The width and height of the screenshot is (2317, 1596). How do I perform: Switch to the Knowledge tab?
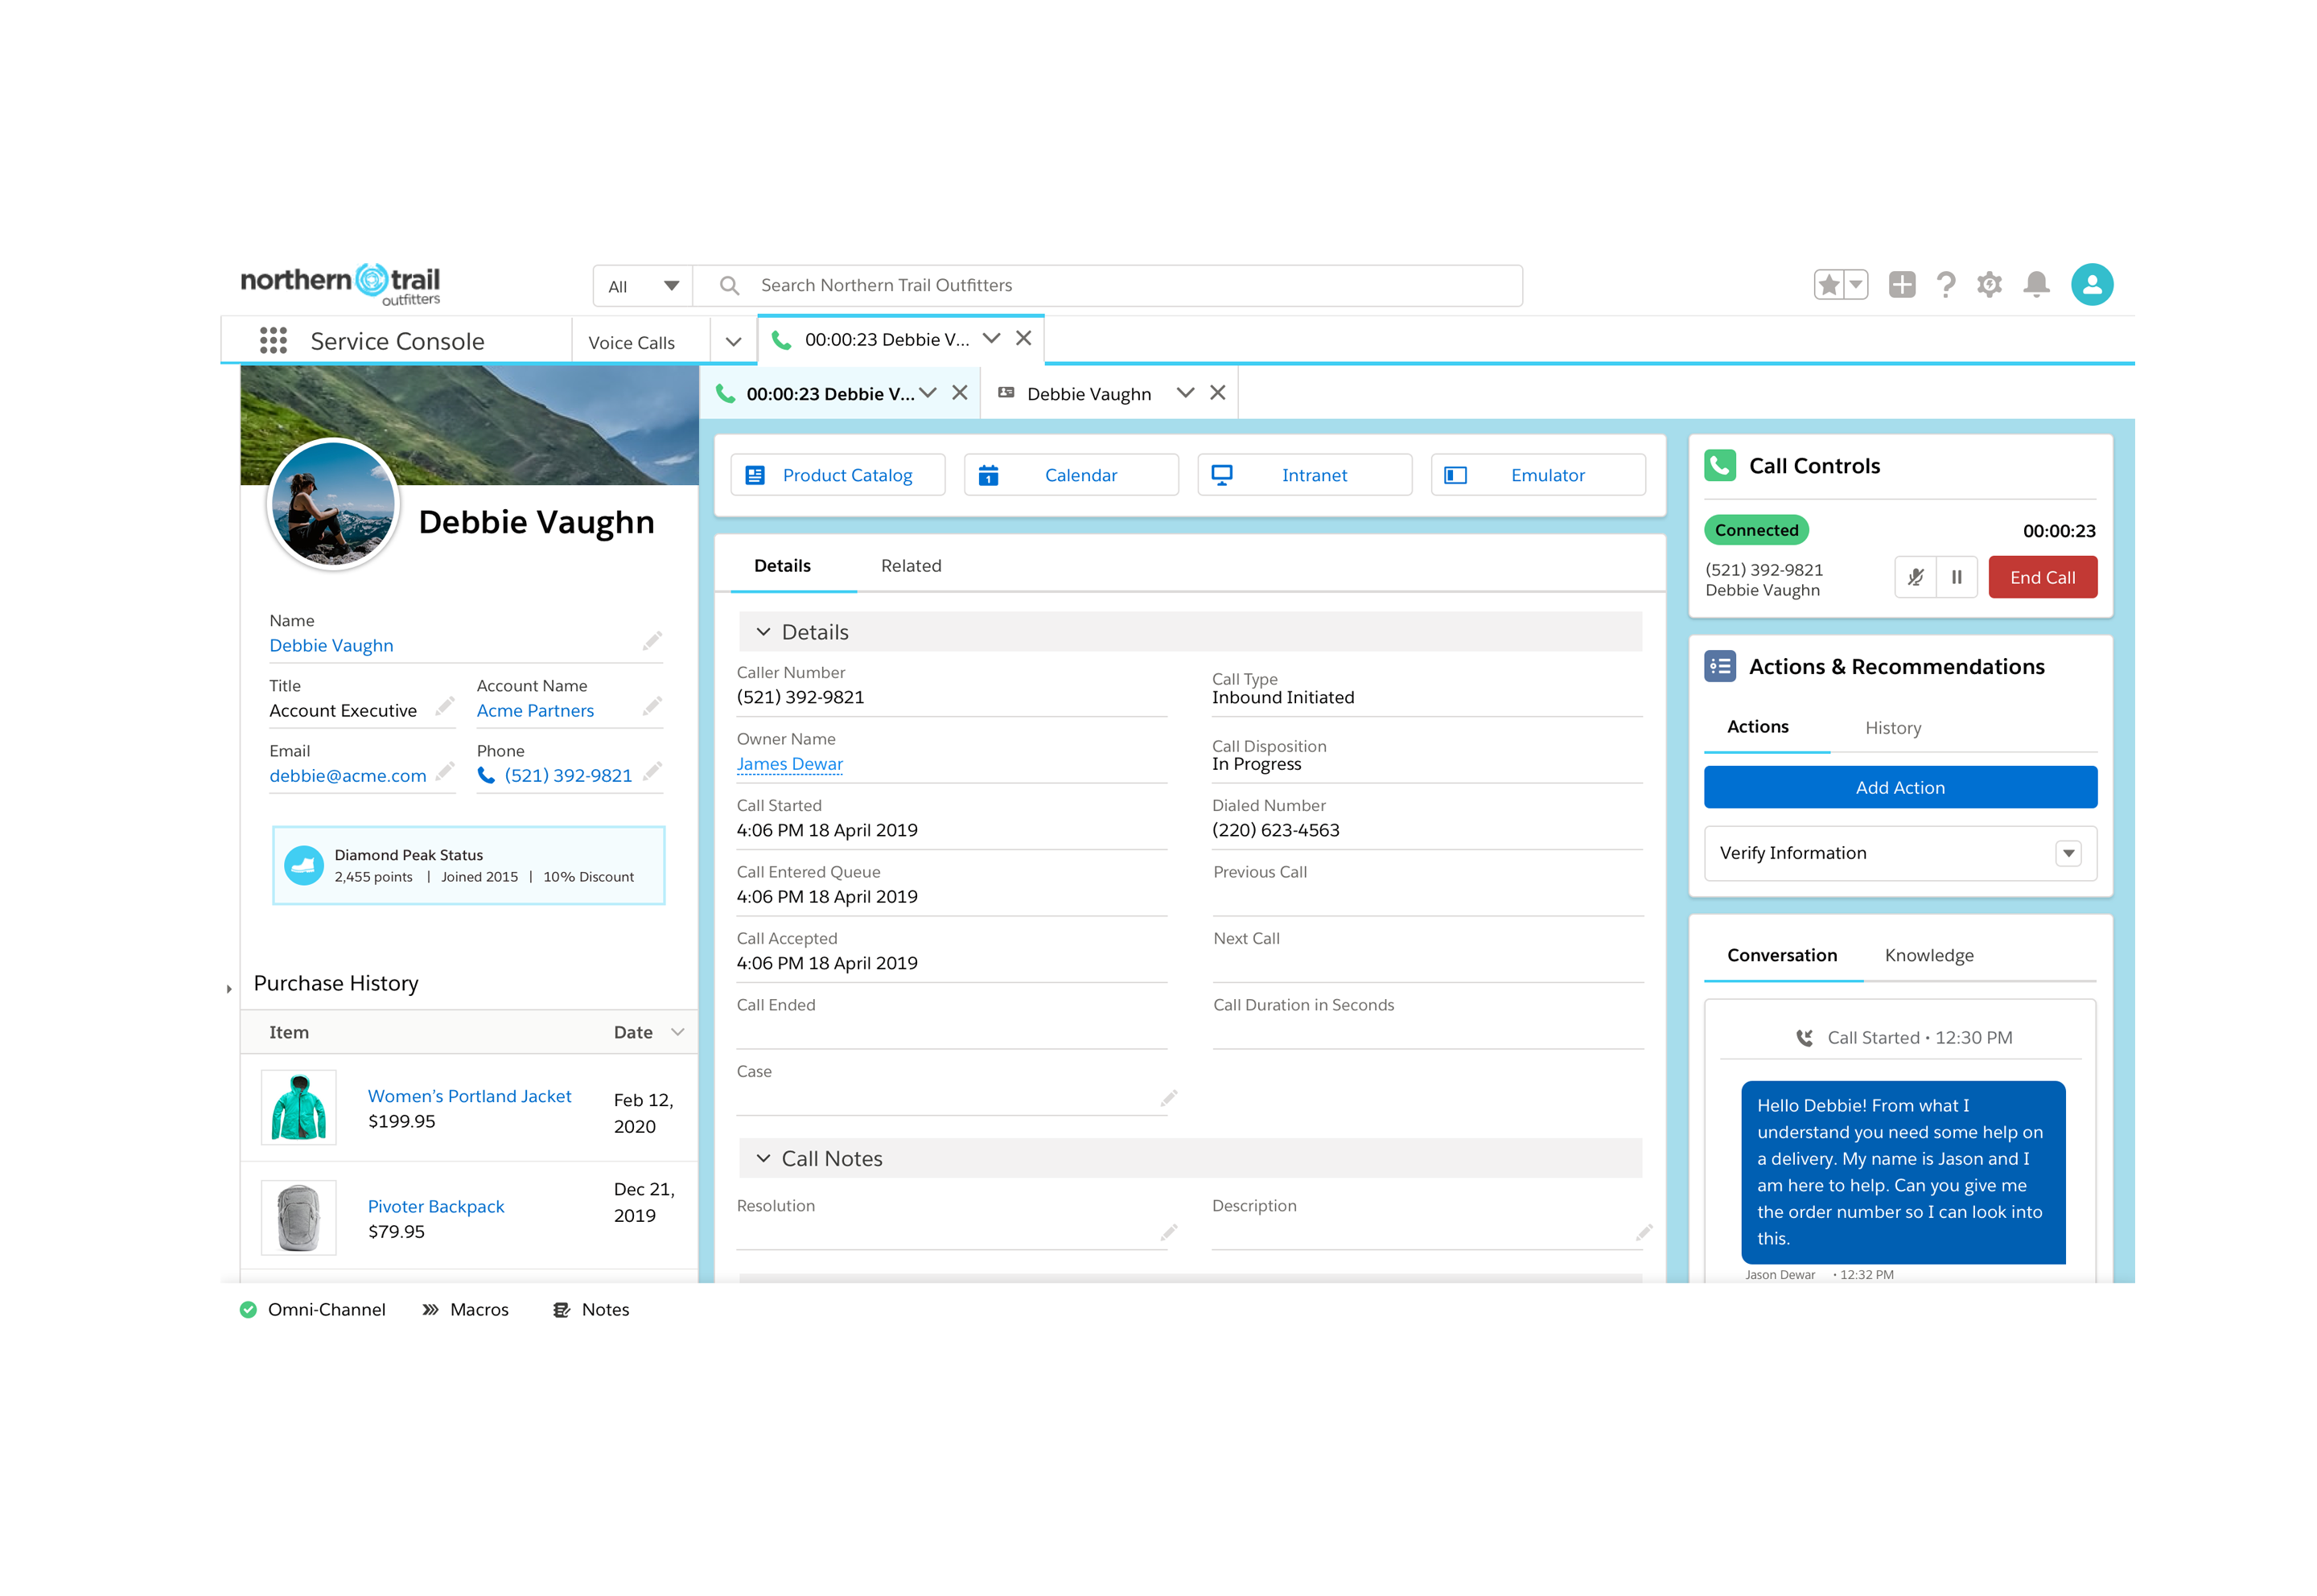pyautogui.click(x=1928, y=956)
